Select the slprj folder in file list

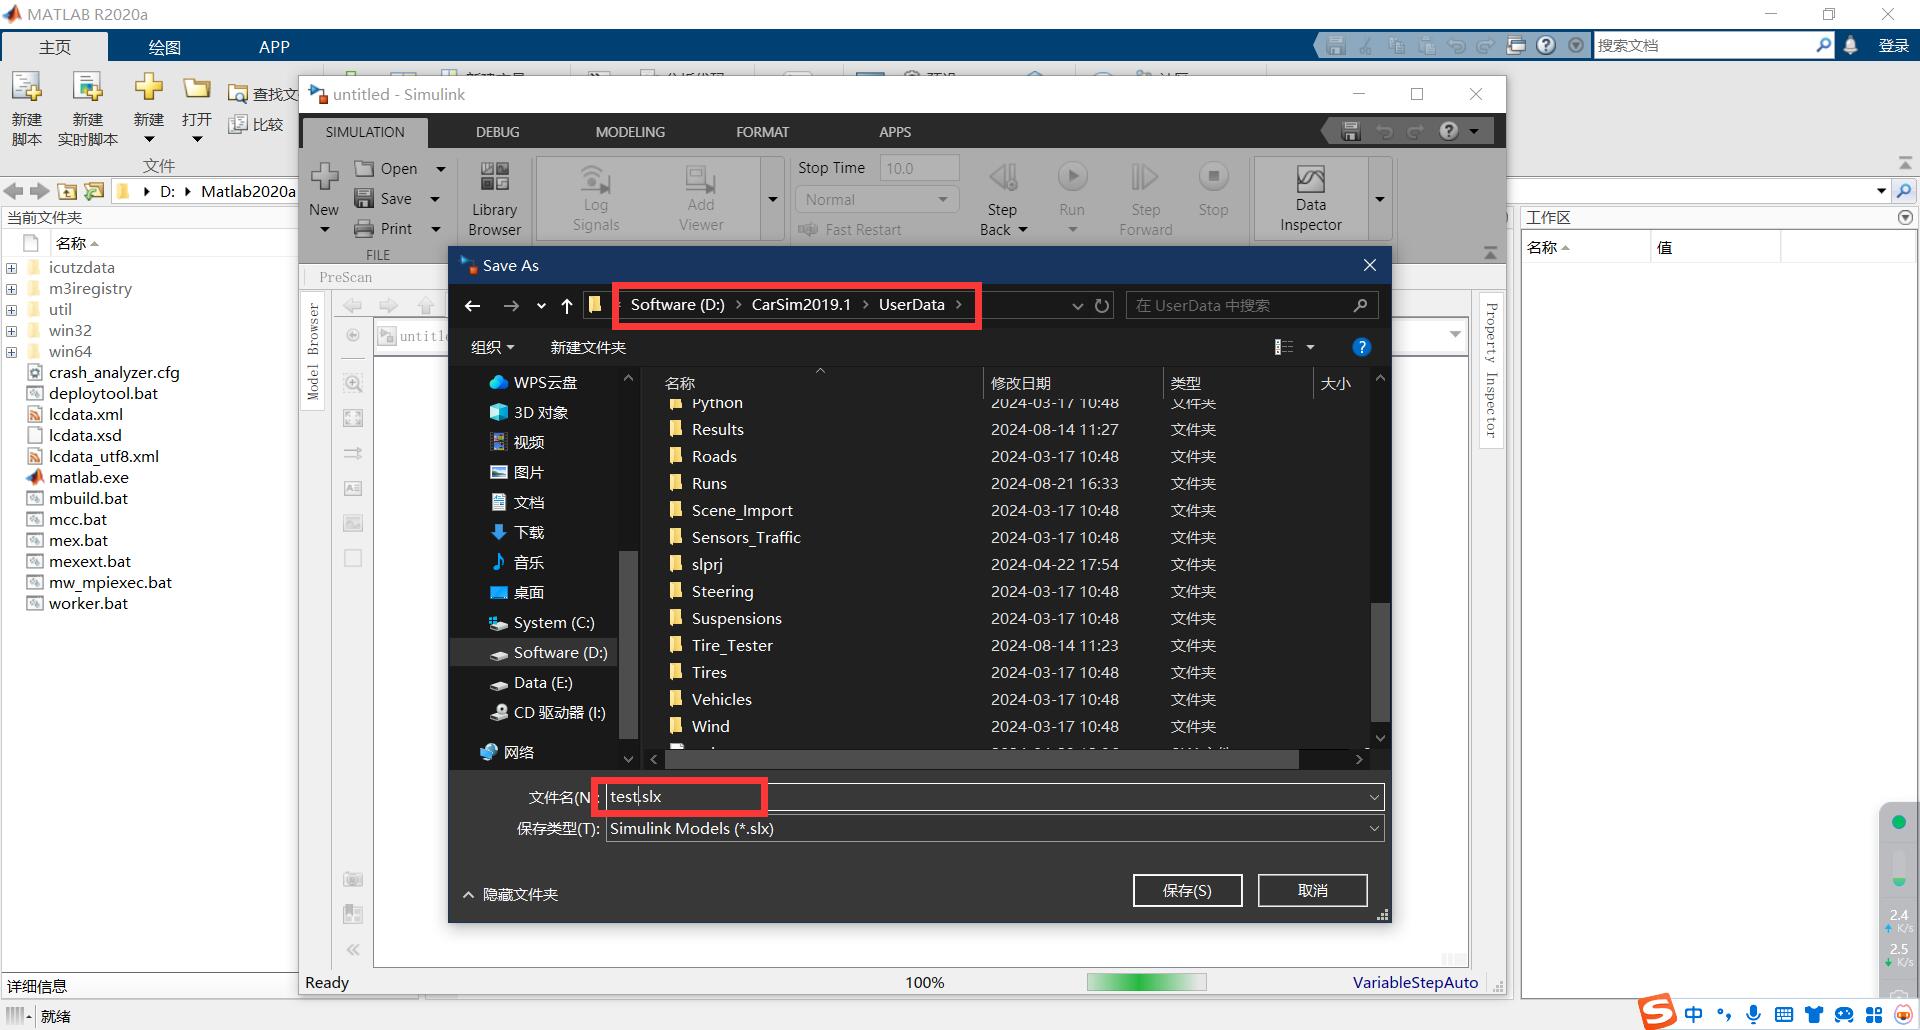tap(707, 565)
